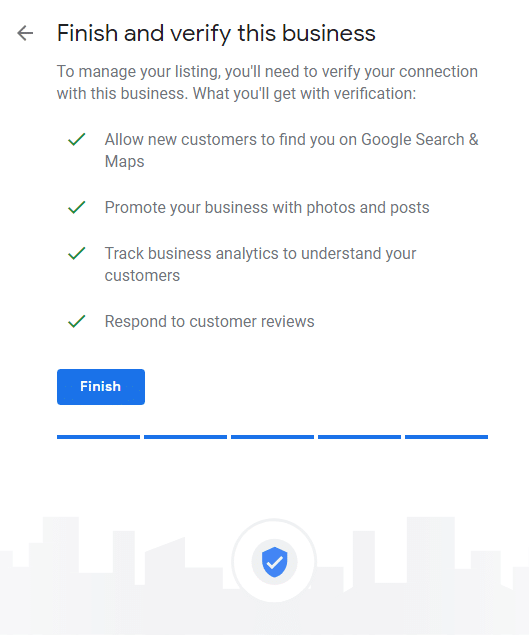Click the To manage your listing description paragraph
This screenshot has height=635, width=529.
(267, 82)
